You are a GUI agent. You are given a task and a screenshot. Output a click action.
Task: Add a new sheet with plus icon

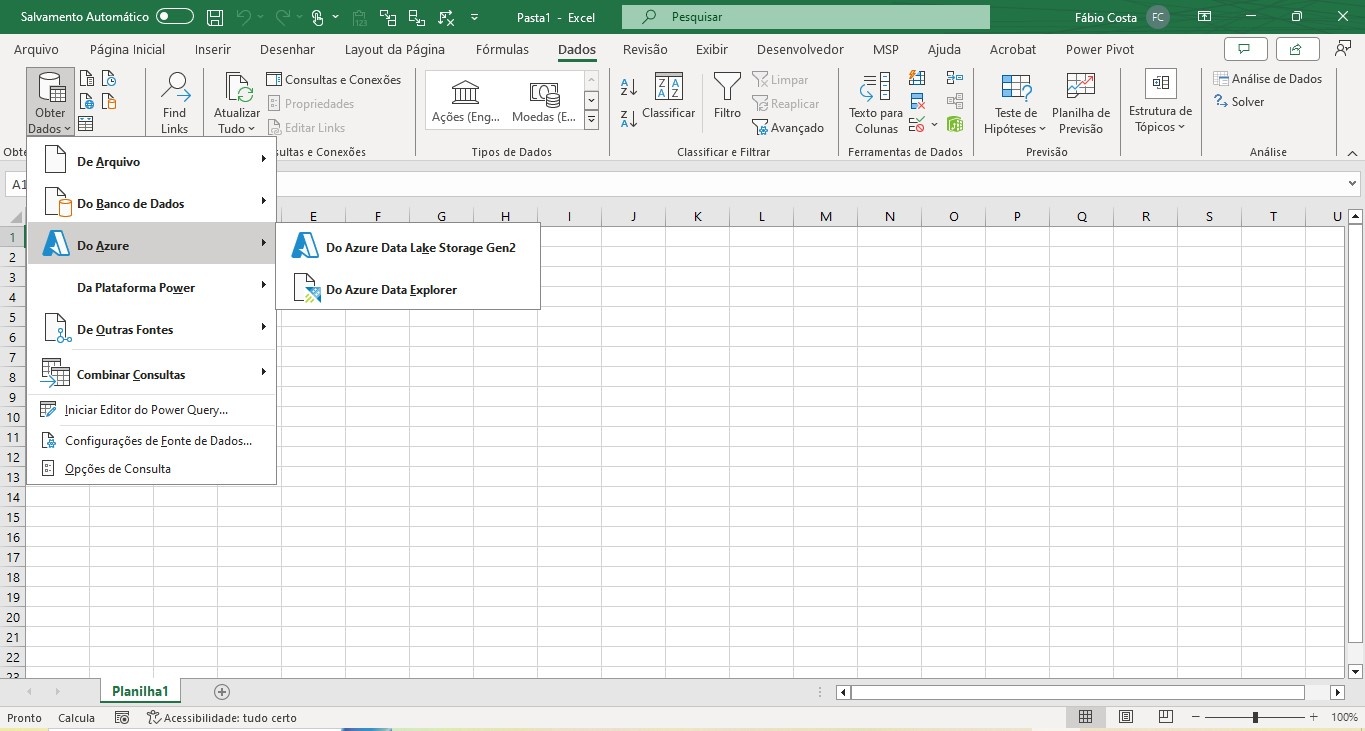(222, 691)
